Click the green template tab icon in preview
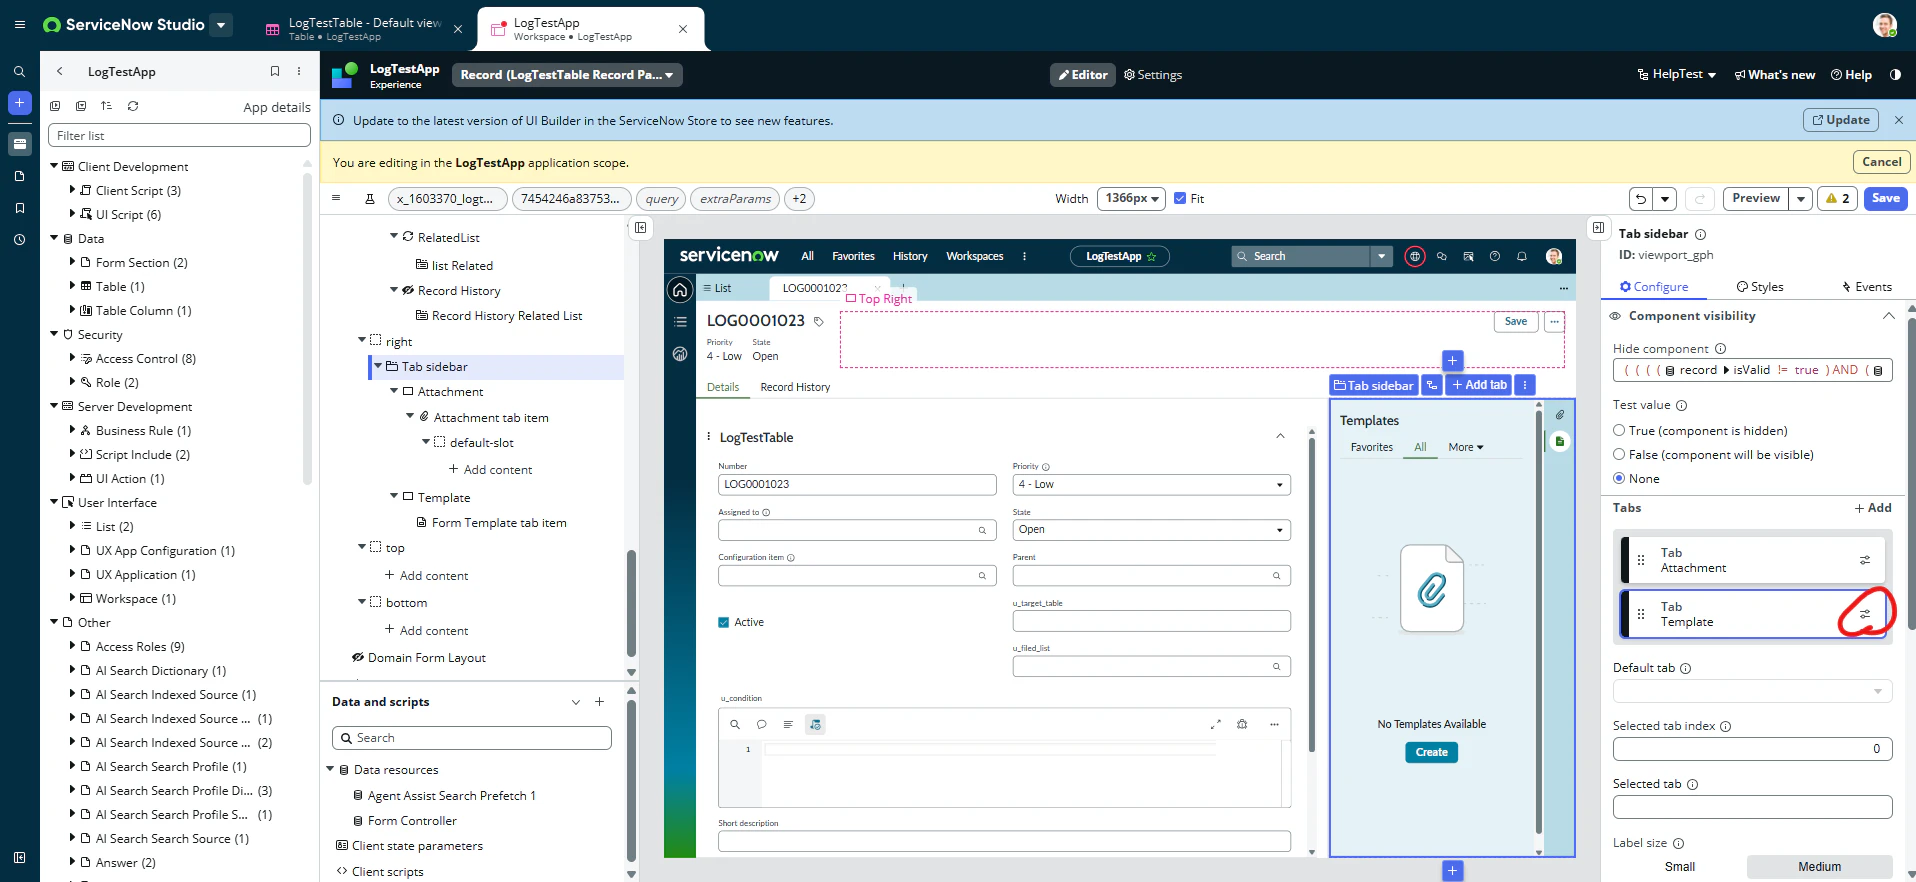Screen dimensions: 1916x882 [1559, 441]
